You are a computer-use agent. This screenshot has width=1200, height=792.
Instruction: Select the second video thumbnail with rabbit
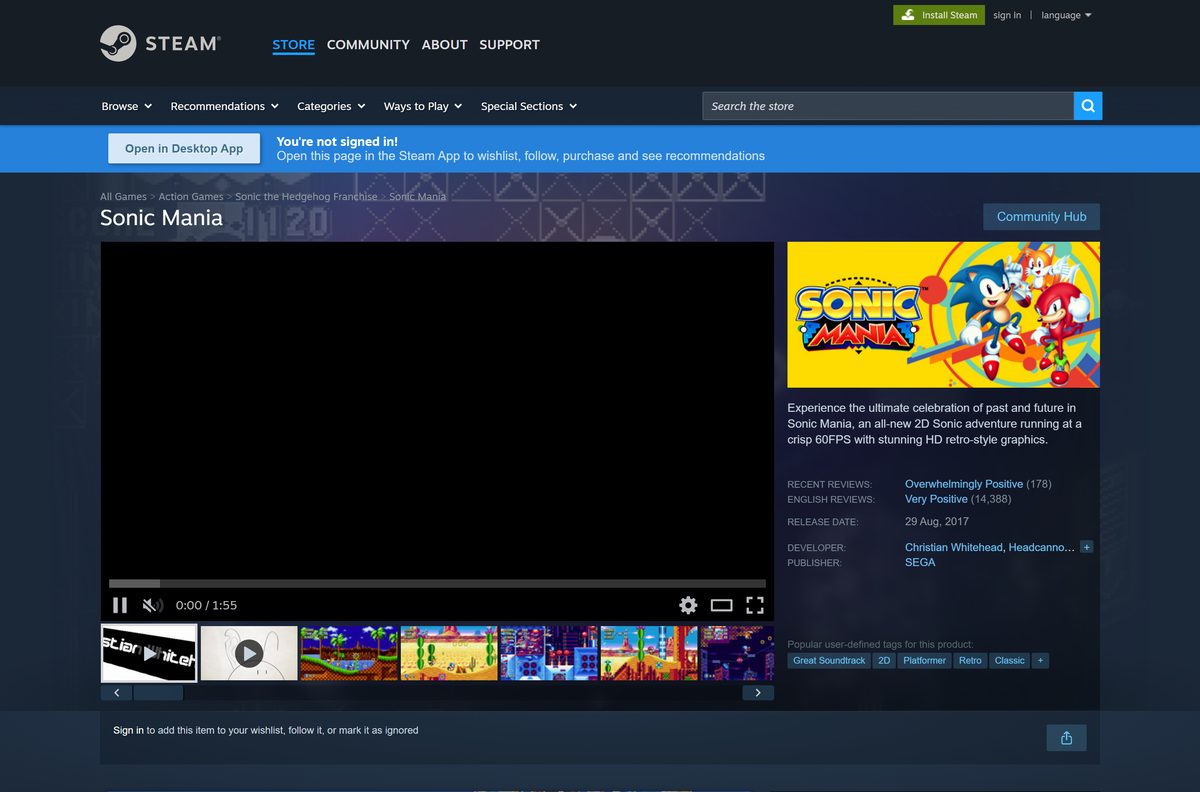[x=249, y=654]
